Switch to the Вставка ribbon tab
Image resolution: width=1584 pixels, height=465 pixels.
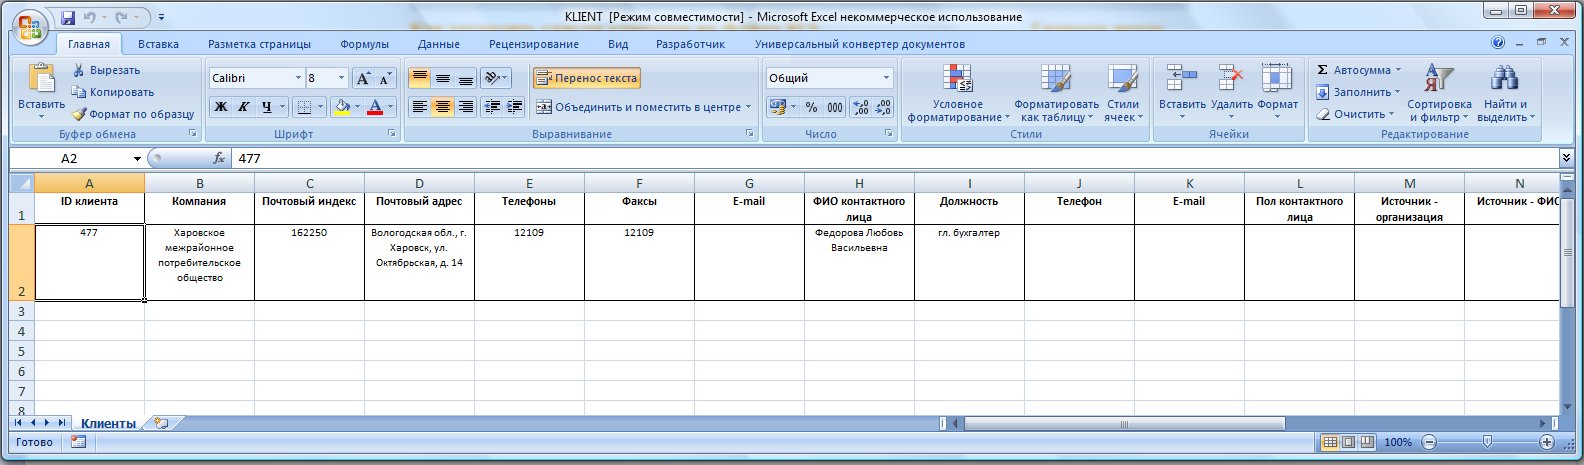click(x=158, y=44)
